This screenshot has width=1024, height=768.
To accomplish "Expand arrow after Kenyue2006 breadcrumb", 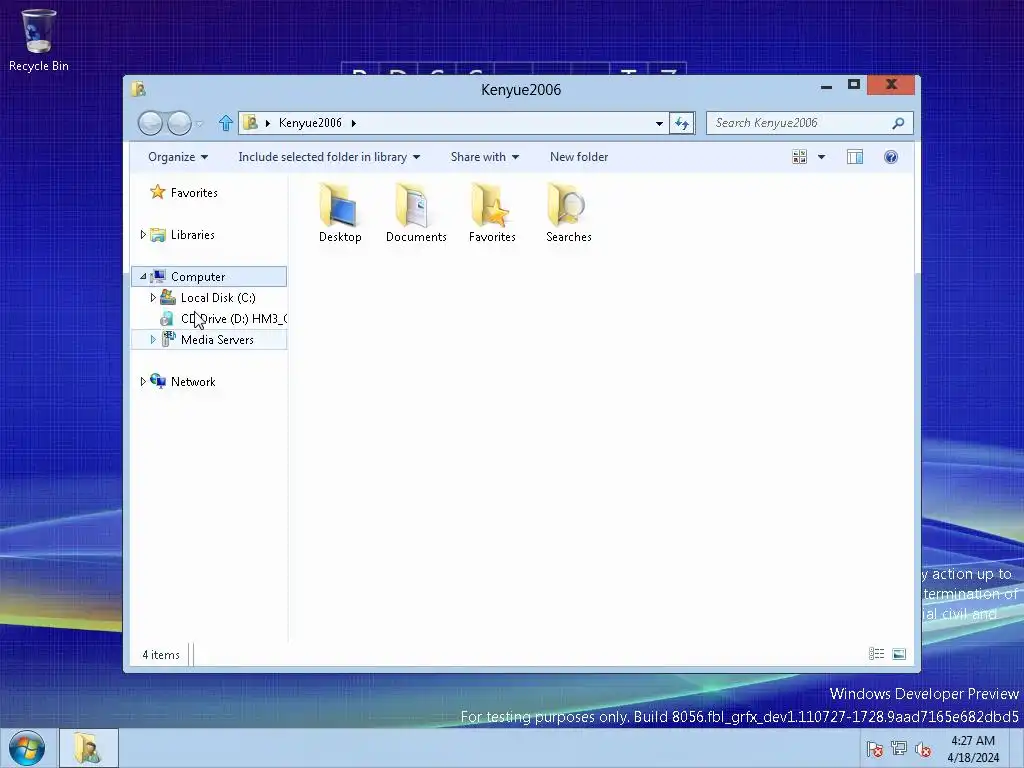I will click(353, 123).
